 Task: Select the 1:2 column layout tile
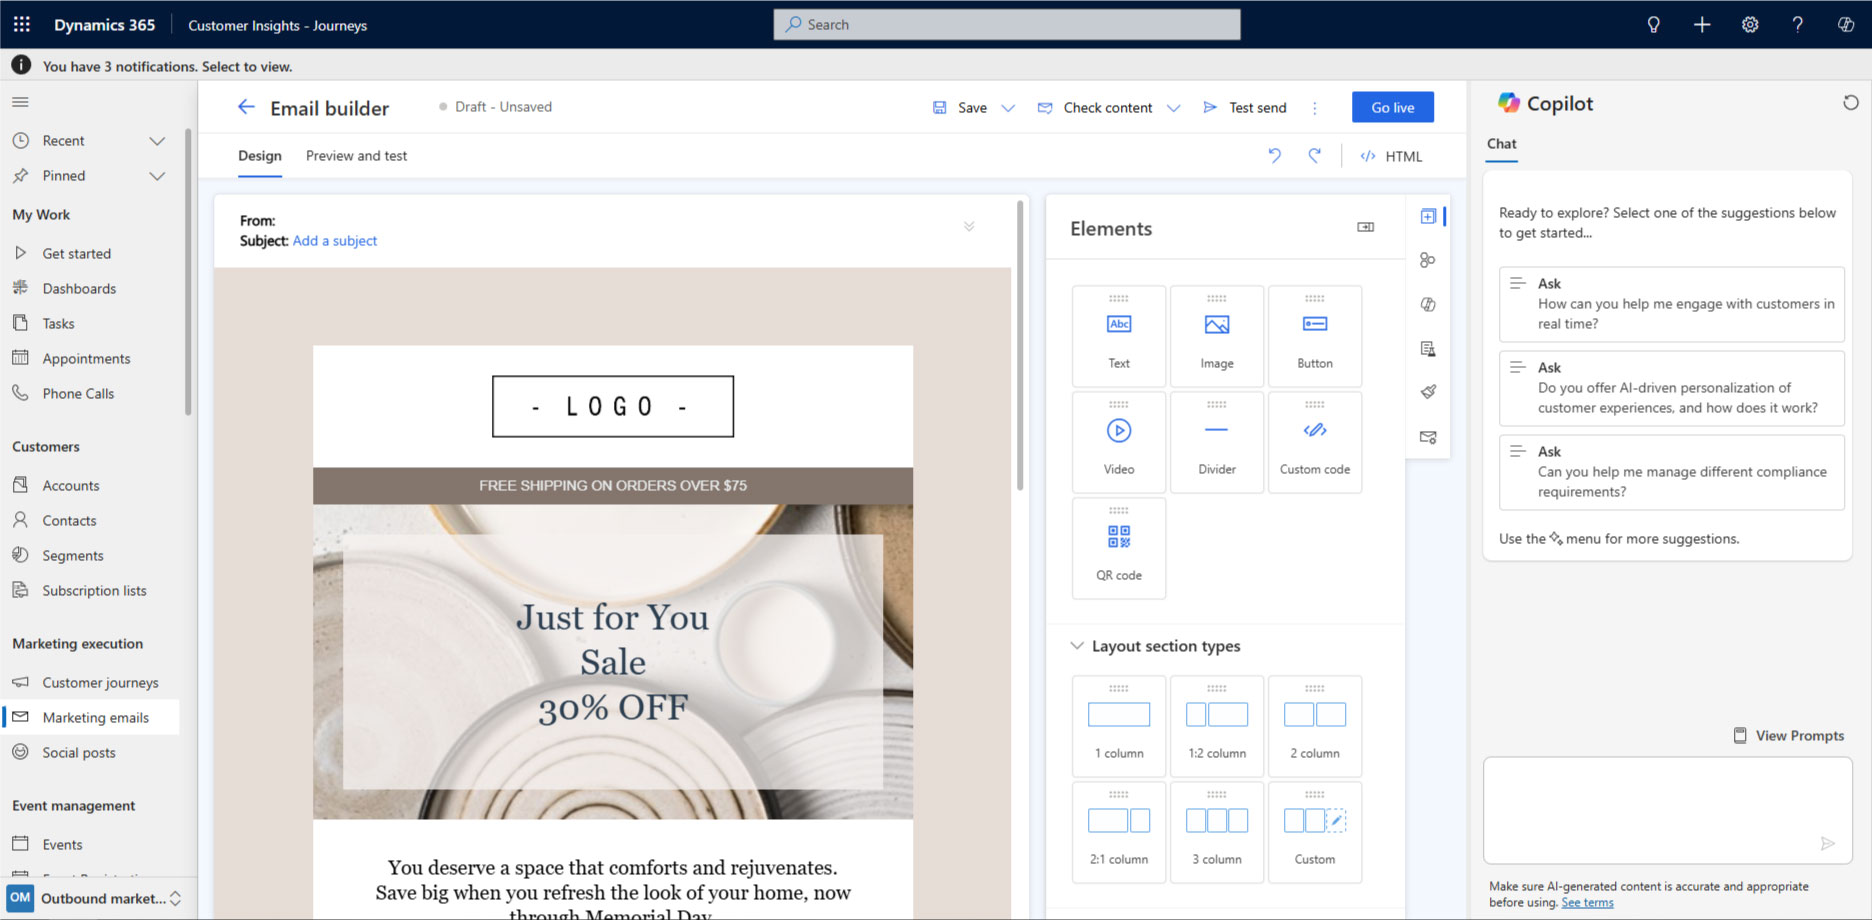point(1217,726)
